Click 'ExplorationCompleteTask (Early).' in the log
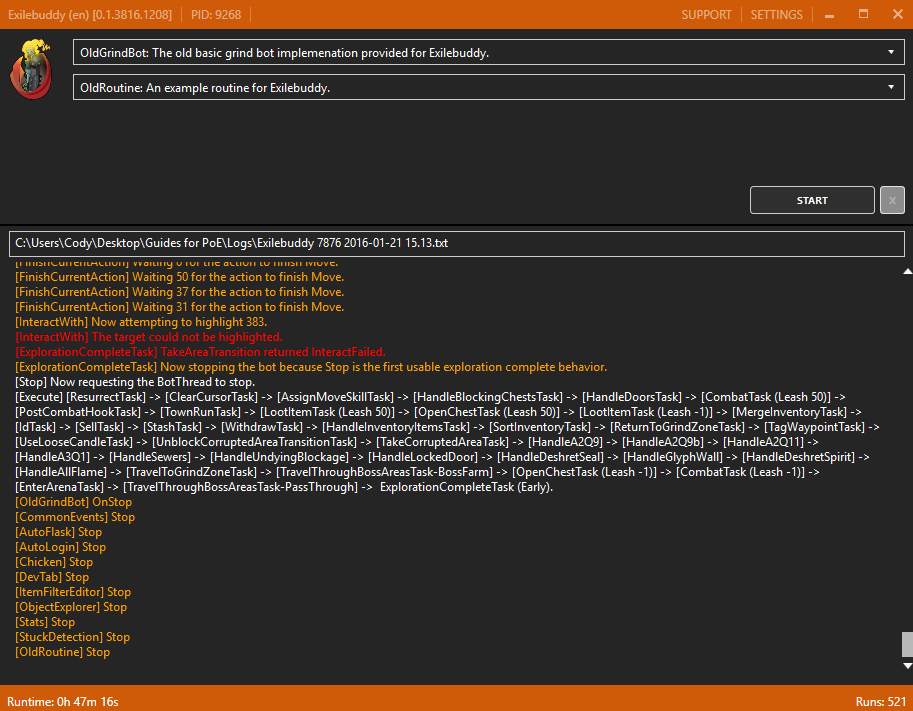 466,487
